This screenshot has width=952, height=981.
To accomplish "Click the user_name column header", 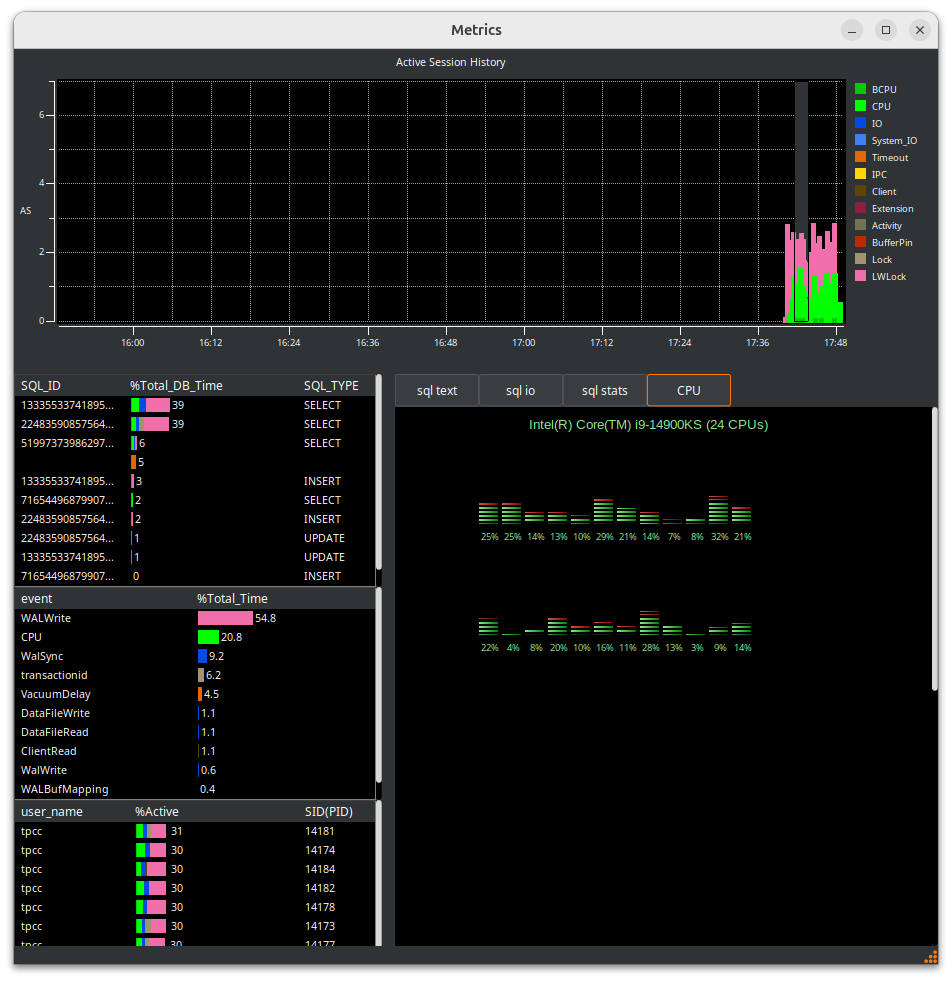I will pos(52,811).
